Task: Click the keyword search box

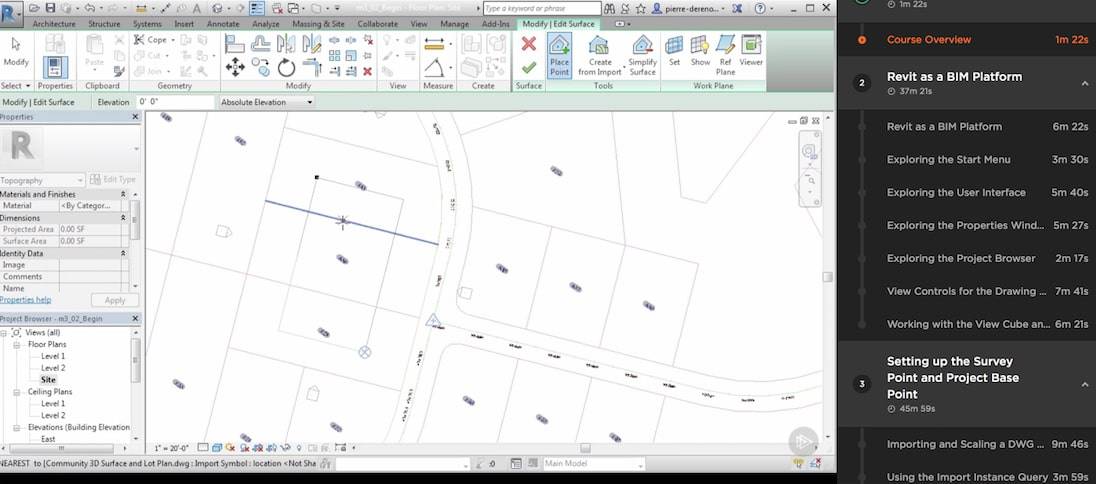Action: click(x=541, y=8)
